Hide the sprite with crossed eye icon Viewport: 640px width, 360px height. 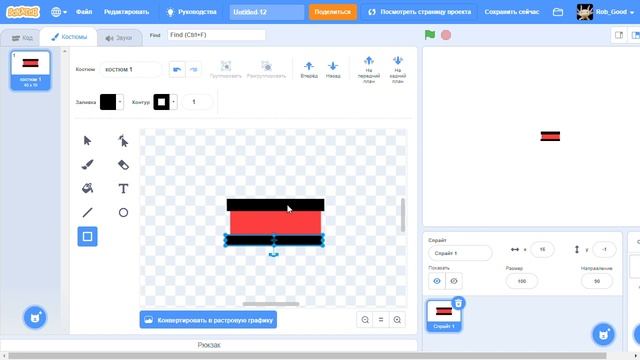(453, 281)
